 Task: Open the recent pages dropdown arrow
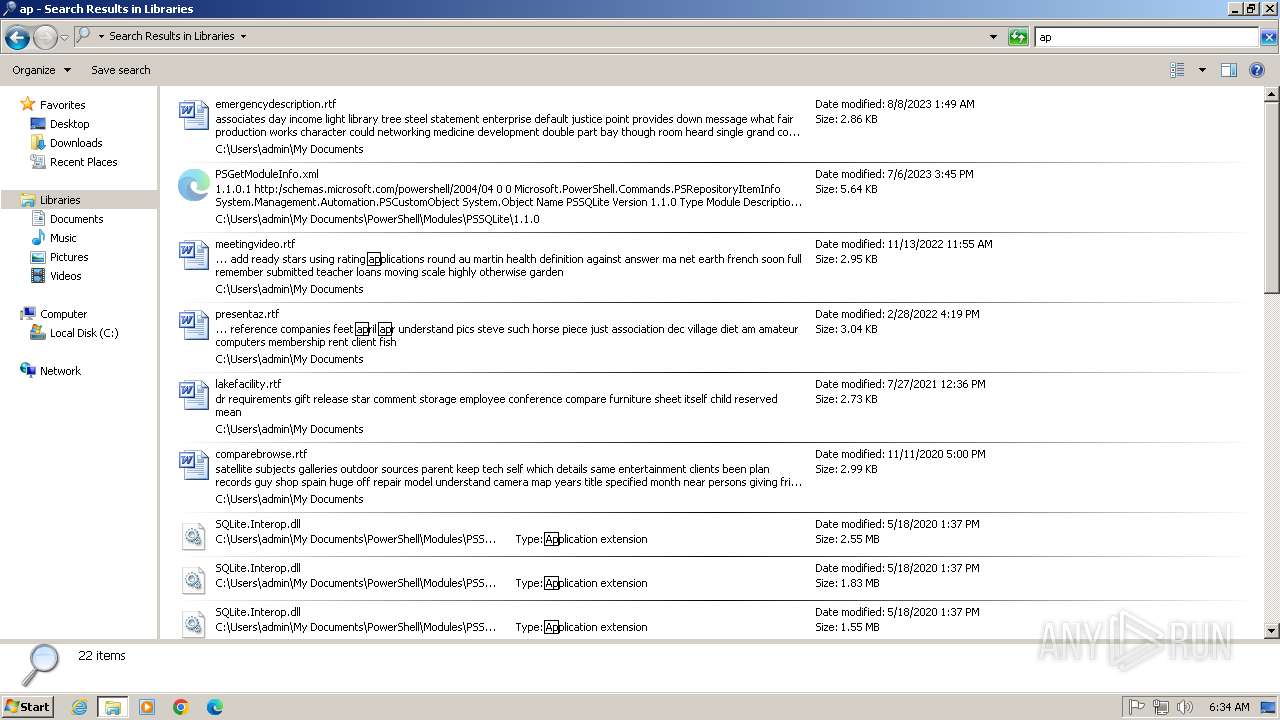(x=65, y=38)
